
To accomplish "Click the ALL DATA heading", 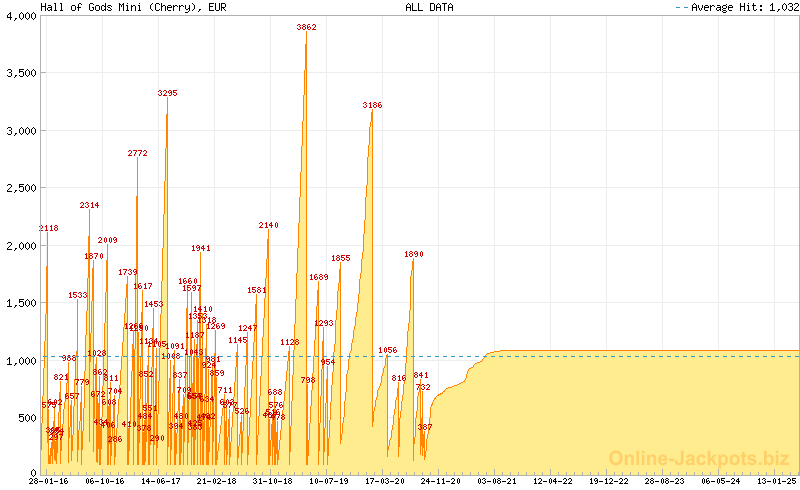I will pyautogui.click(x=429, y=7).
